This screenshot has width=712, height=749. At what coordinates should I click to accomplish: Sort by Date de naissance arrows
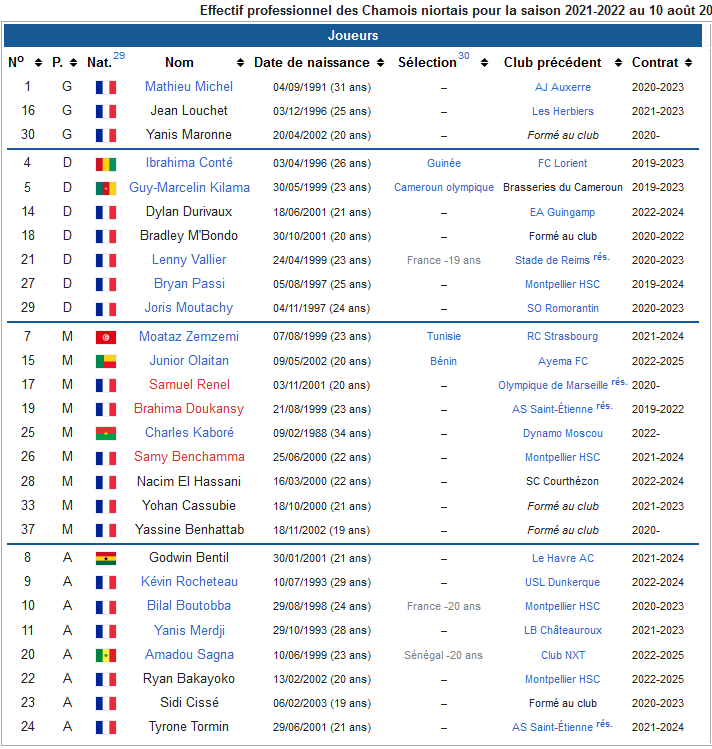[381, 63]
